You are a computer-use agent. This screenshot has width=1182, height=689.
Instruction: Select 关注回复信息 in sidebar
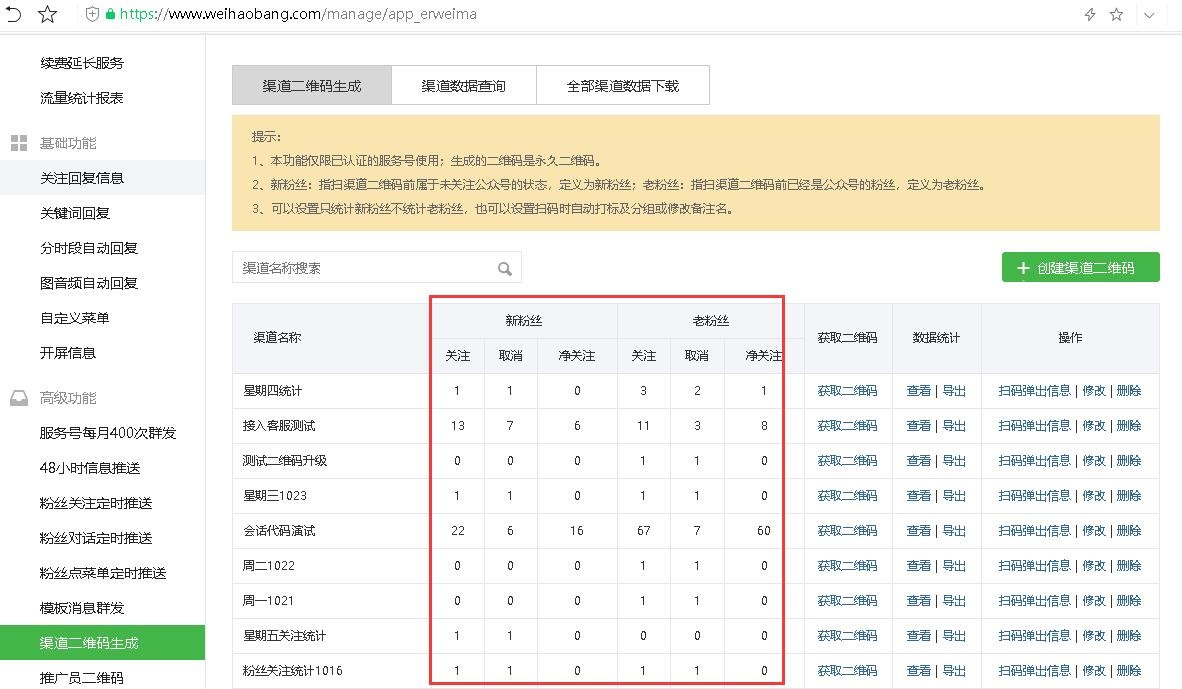(x=103, y=178)
